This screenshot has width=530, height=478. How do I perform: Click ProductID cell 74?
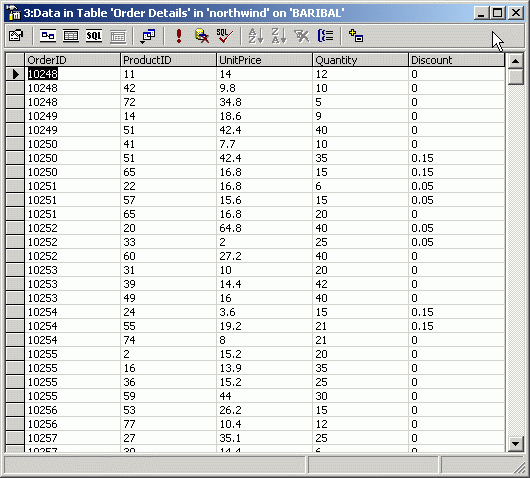pos(168,340)
